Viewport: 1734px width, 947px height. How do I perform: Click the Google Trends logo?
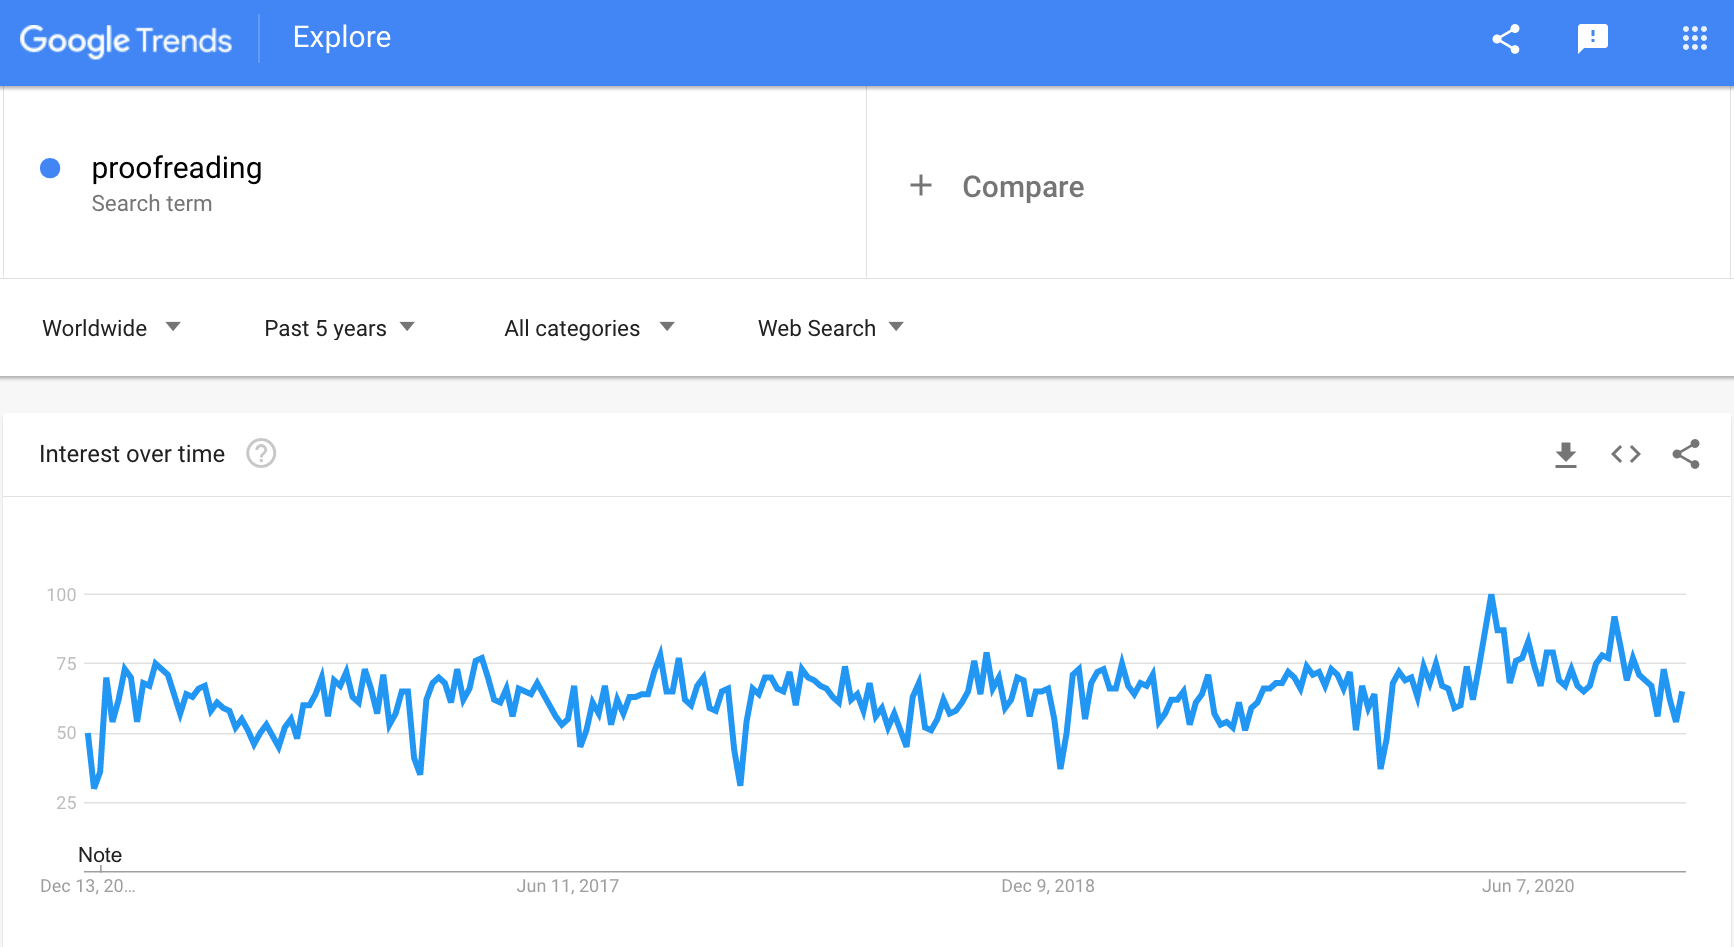pyautogui.click(x=126, y=40)
